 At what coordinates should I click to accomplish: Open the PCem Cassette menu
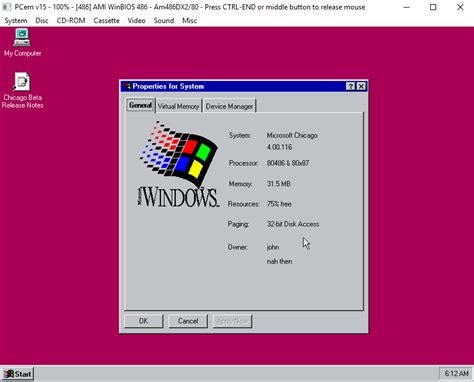(106, 21)
